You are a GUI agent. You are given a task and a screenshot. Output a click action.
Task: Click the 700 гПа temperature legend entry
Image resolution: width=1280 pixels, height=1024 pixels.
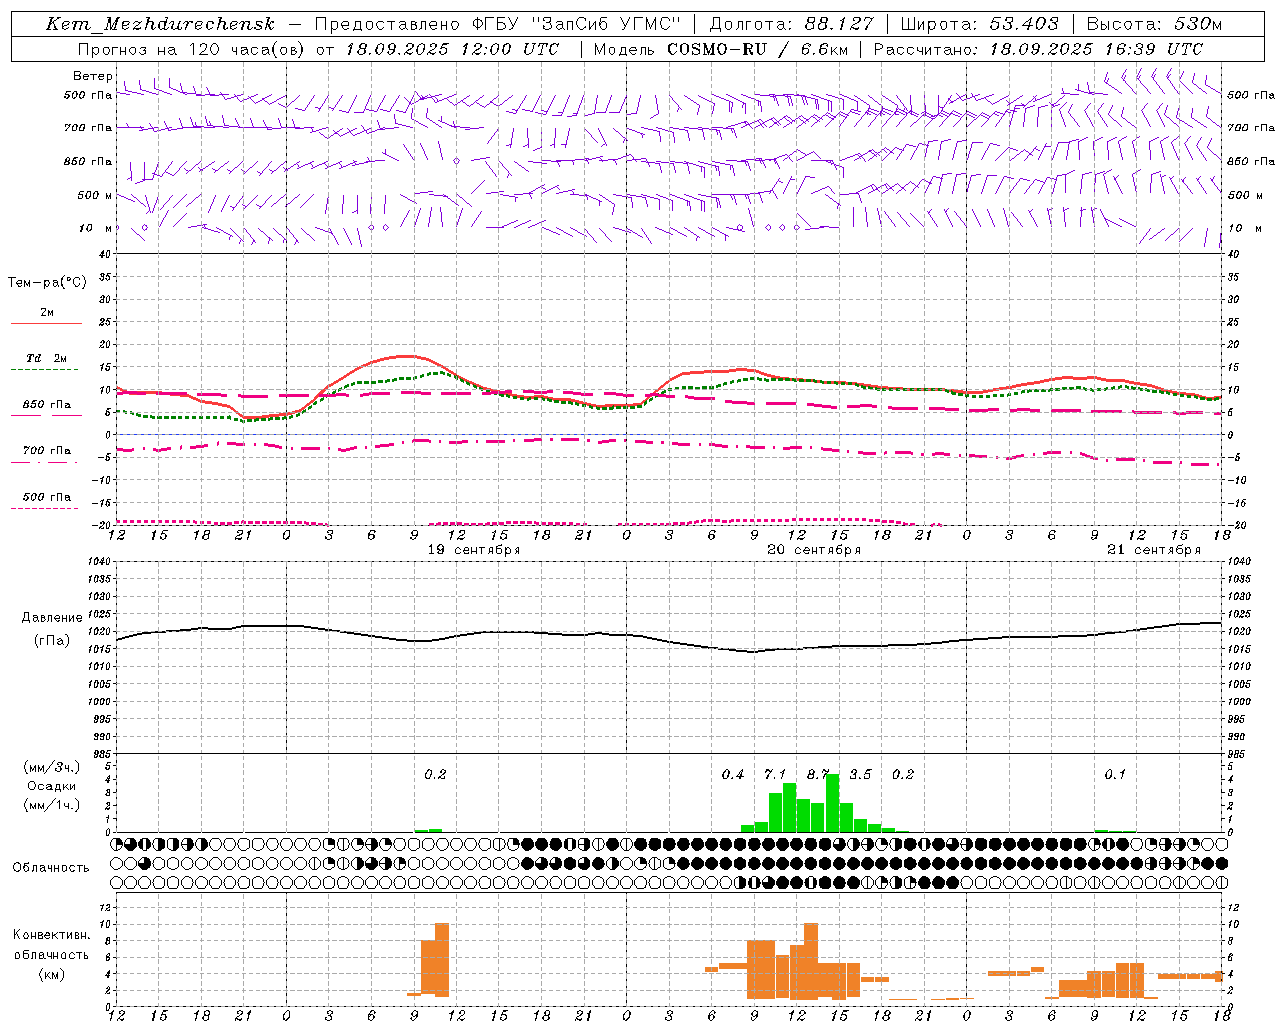(x=47, y=450)
